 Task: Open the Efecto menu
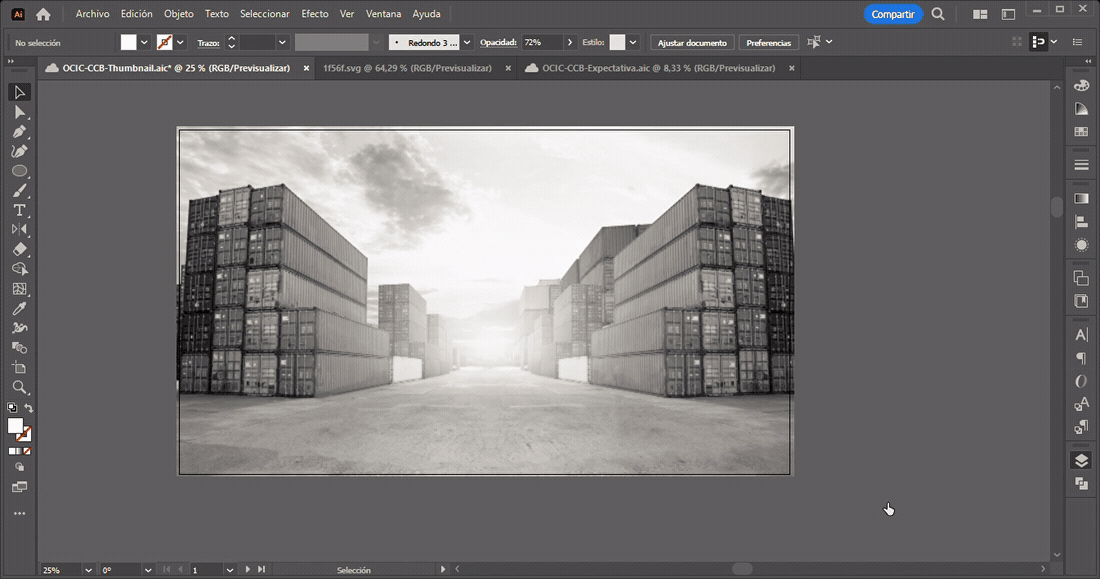315,14
